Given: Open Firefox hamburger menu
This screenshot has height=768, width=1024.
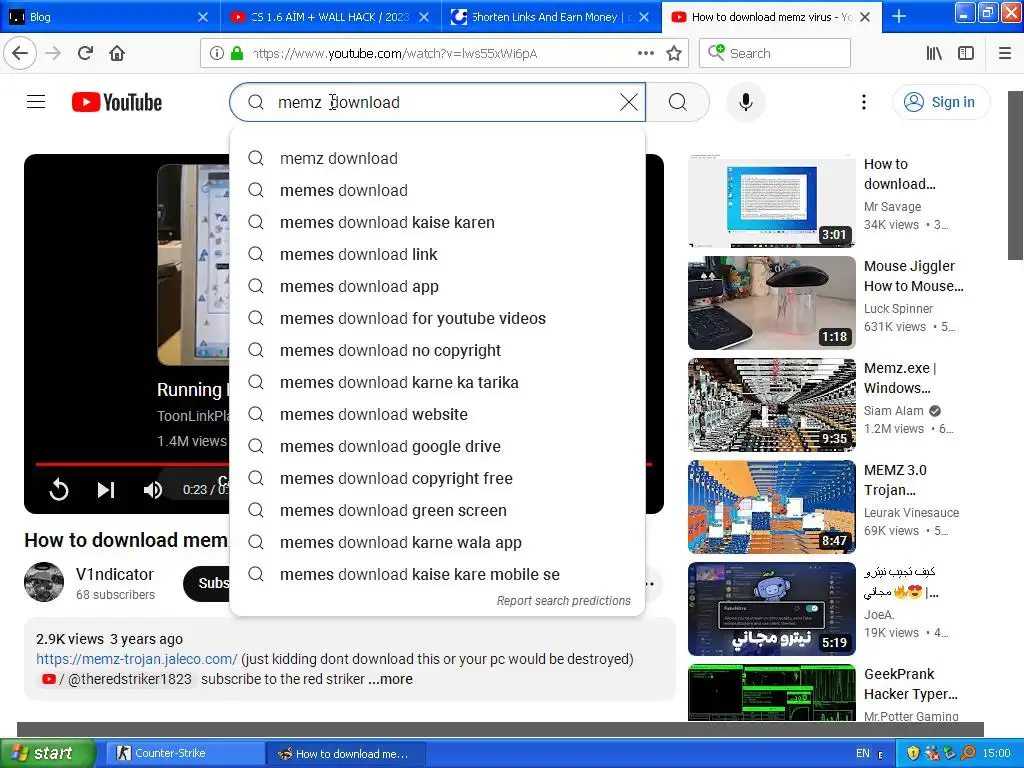Looking at the screenshot, I should coord(1005,53).
